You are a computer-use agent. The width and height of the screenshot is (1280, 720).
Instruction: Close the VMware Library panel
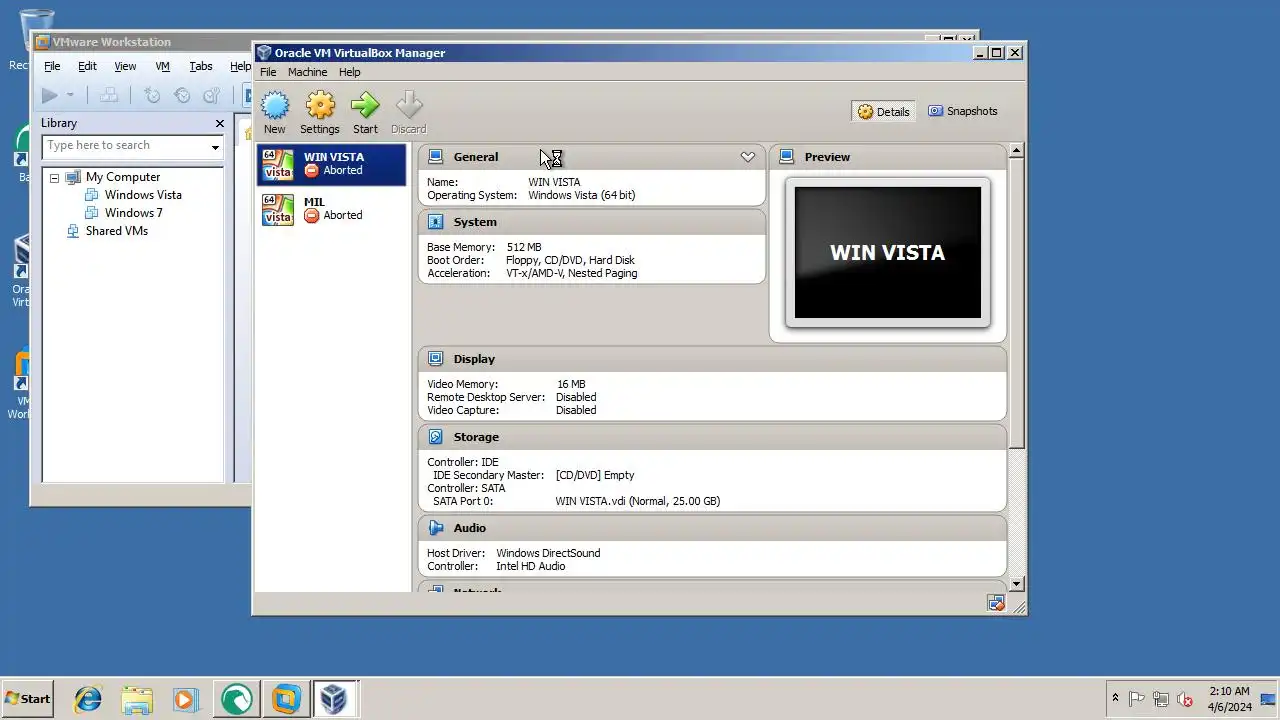(x=219, y=123)
